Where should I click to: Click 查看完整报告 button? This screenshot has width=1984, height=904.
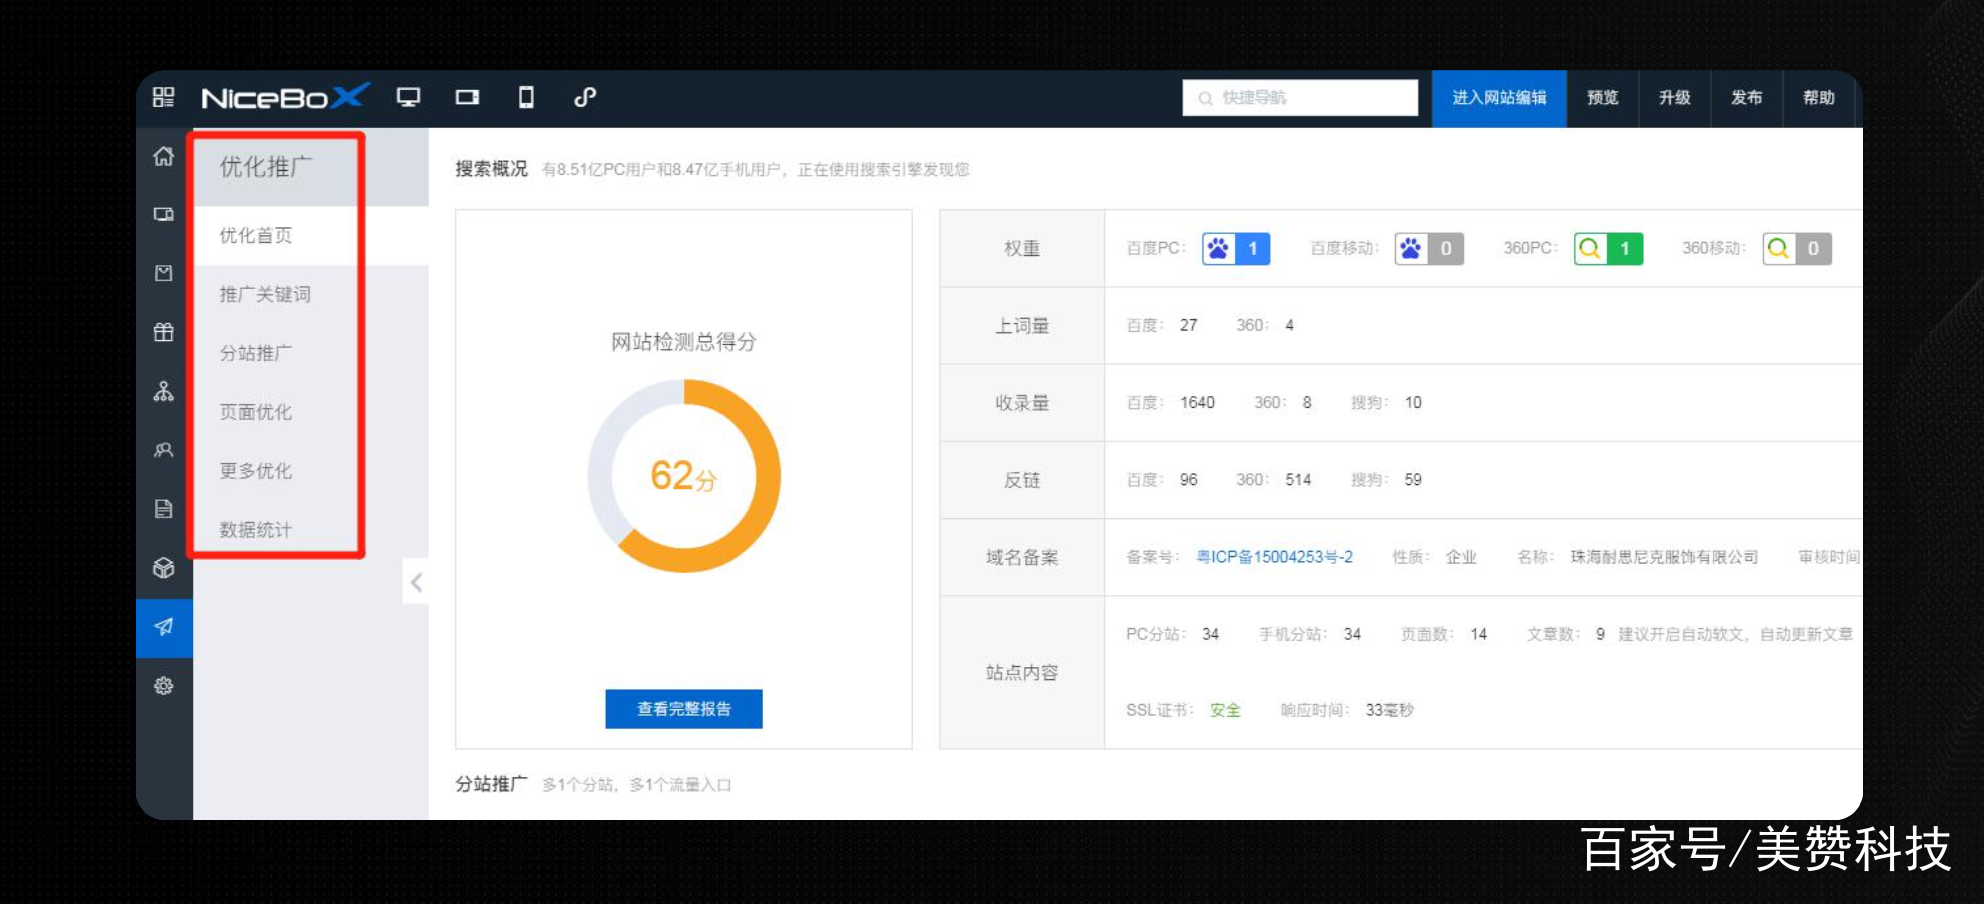click(684, 709)
